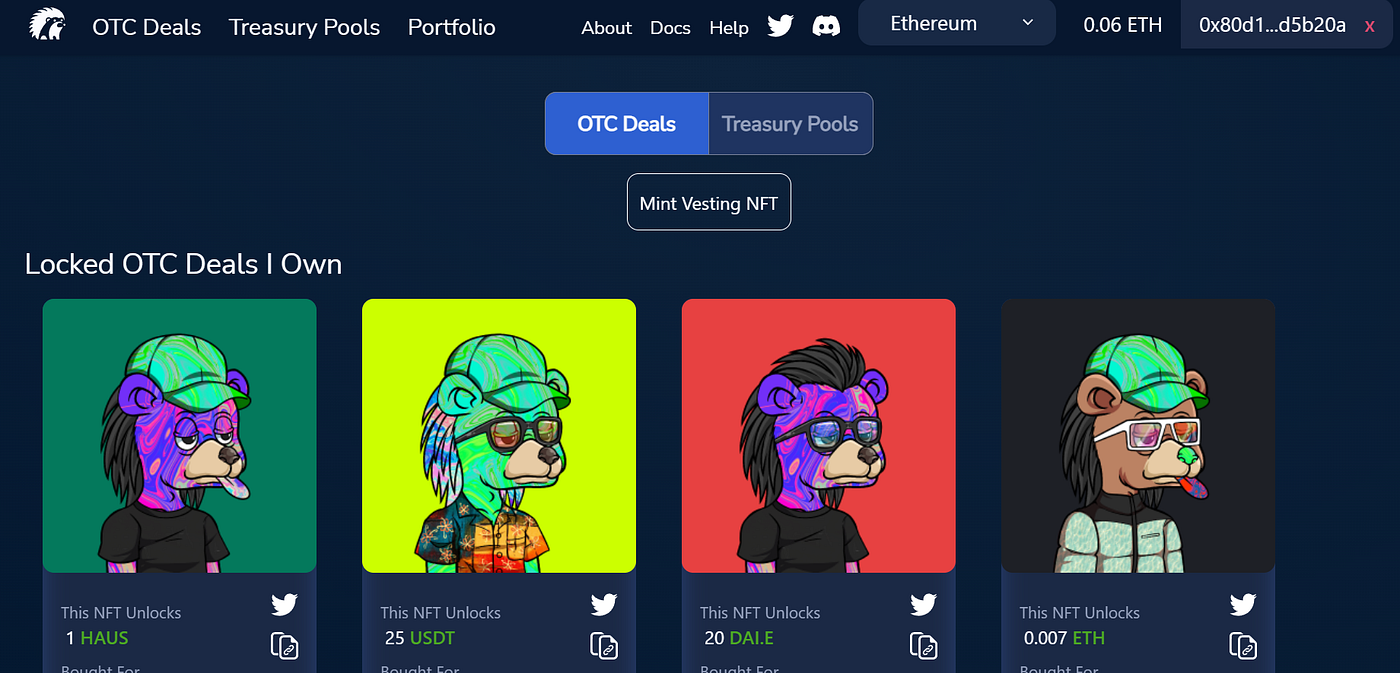Open the Discord icon in the top navigation
Image resolution: width=1400 pixels, height=673 pixels.
click(826, 26)
